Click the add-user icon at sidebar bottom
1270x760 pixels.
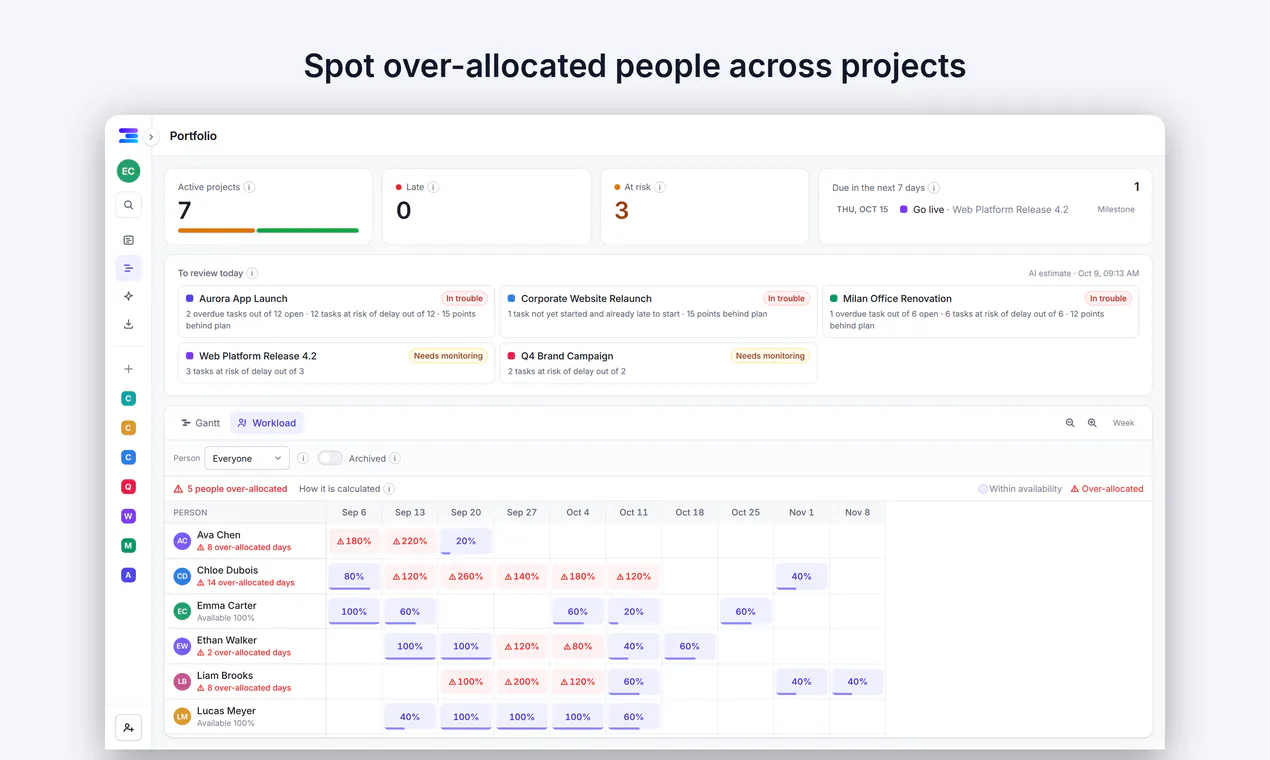tap(128, 727)
